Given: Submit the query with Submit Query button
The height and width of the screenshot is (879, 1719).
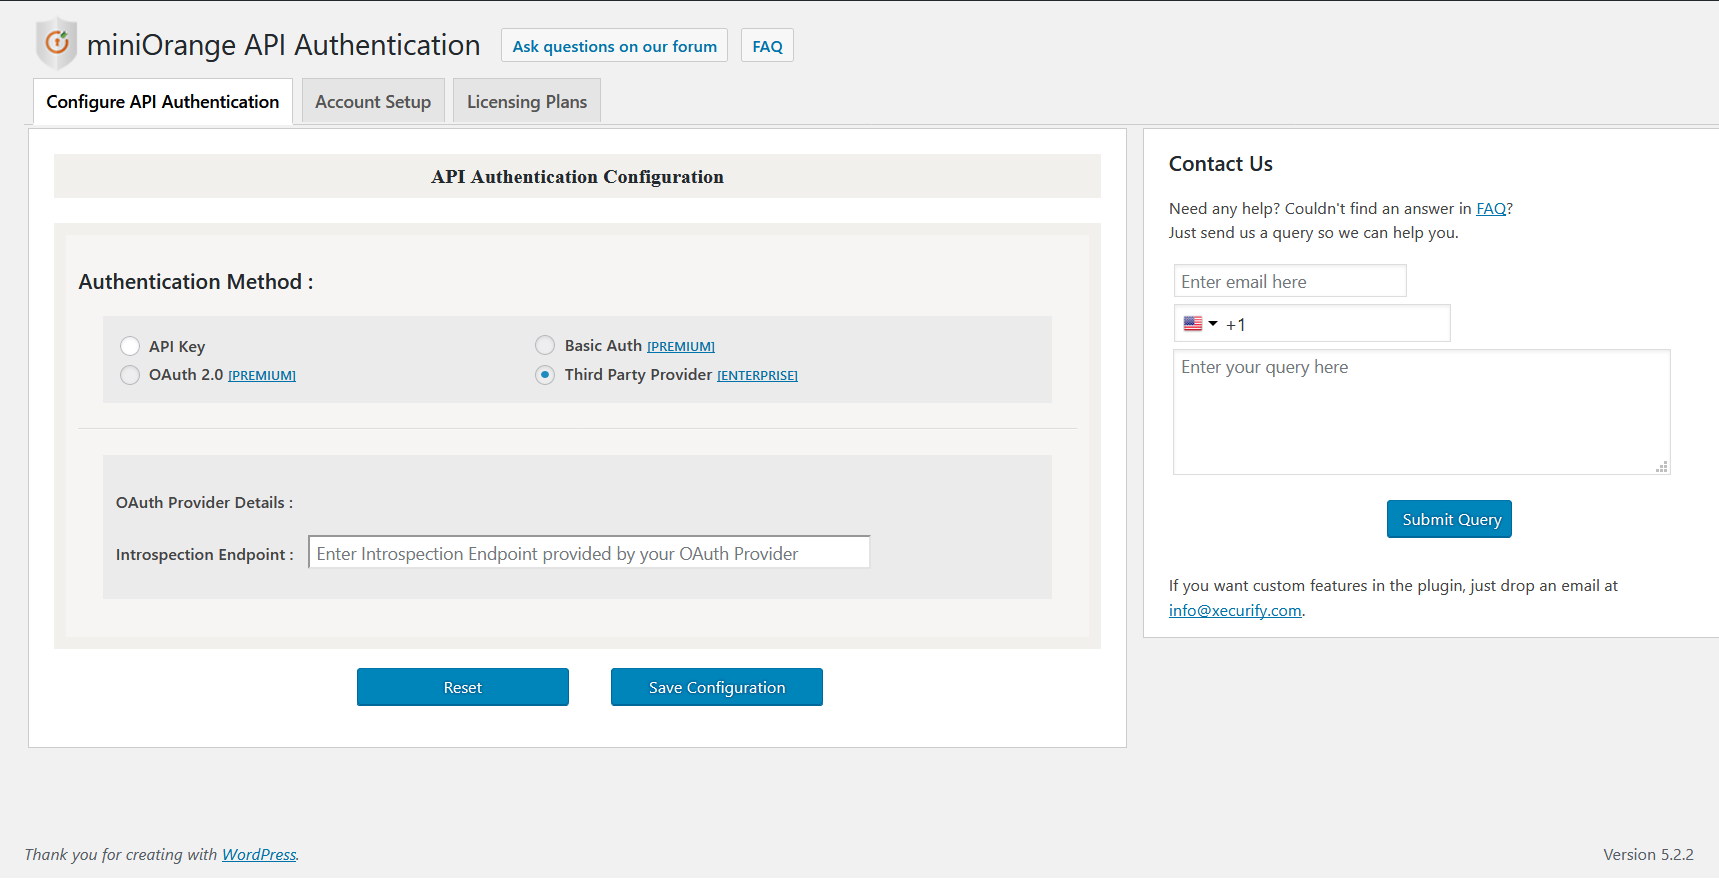Looking at the screenshot, I should point(1449,519).
